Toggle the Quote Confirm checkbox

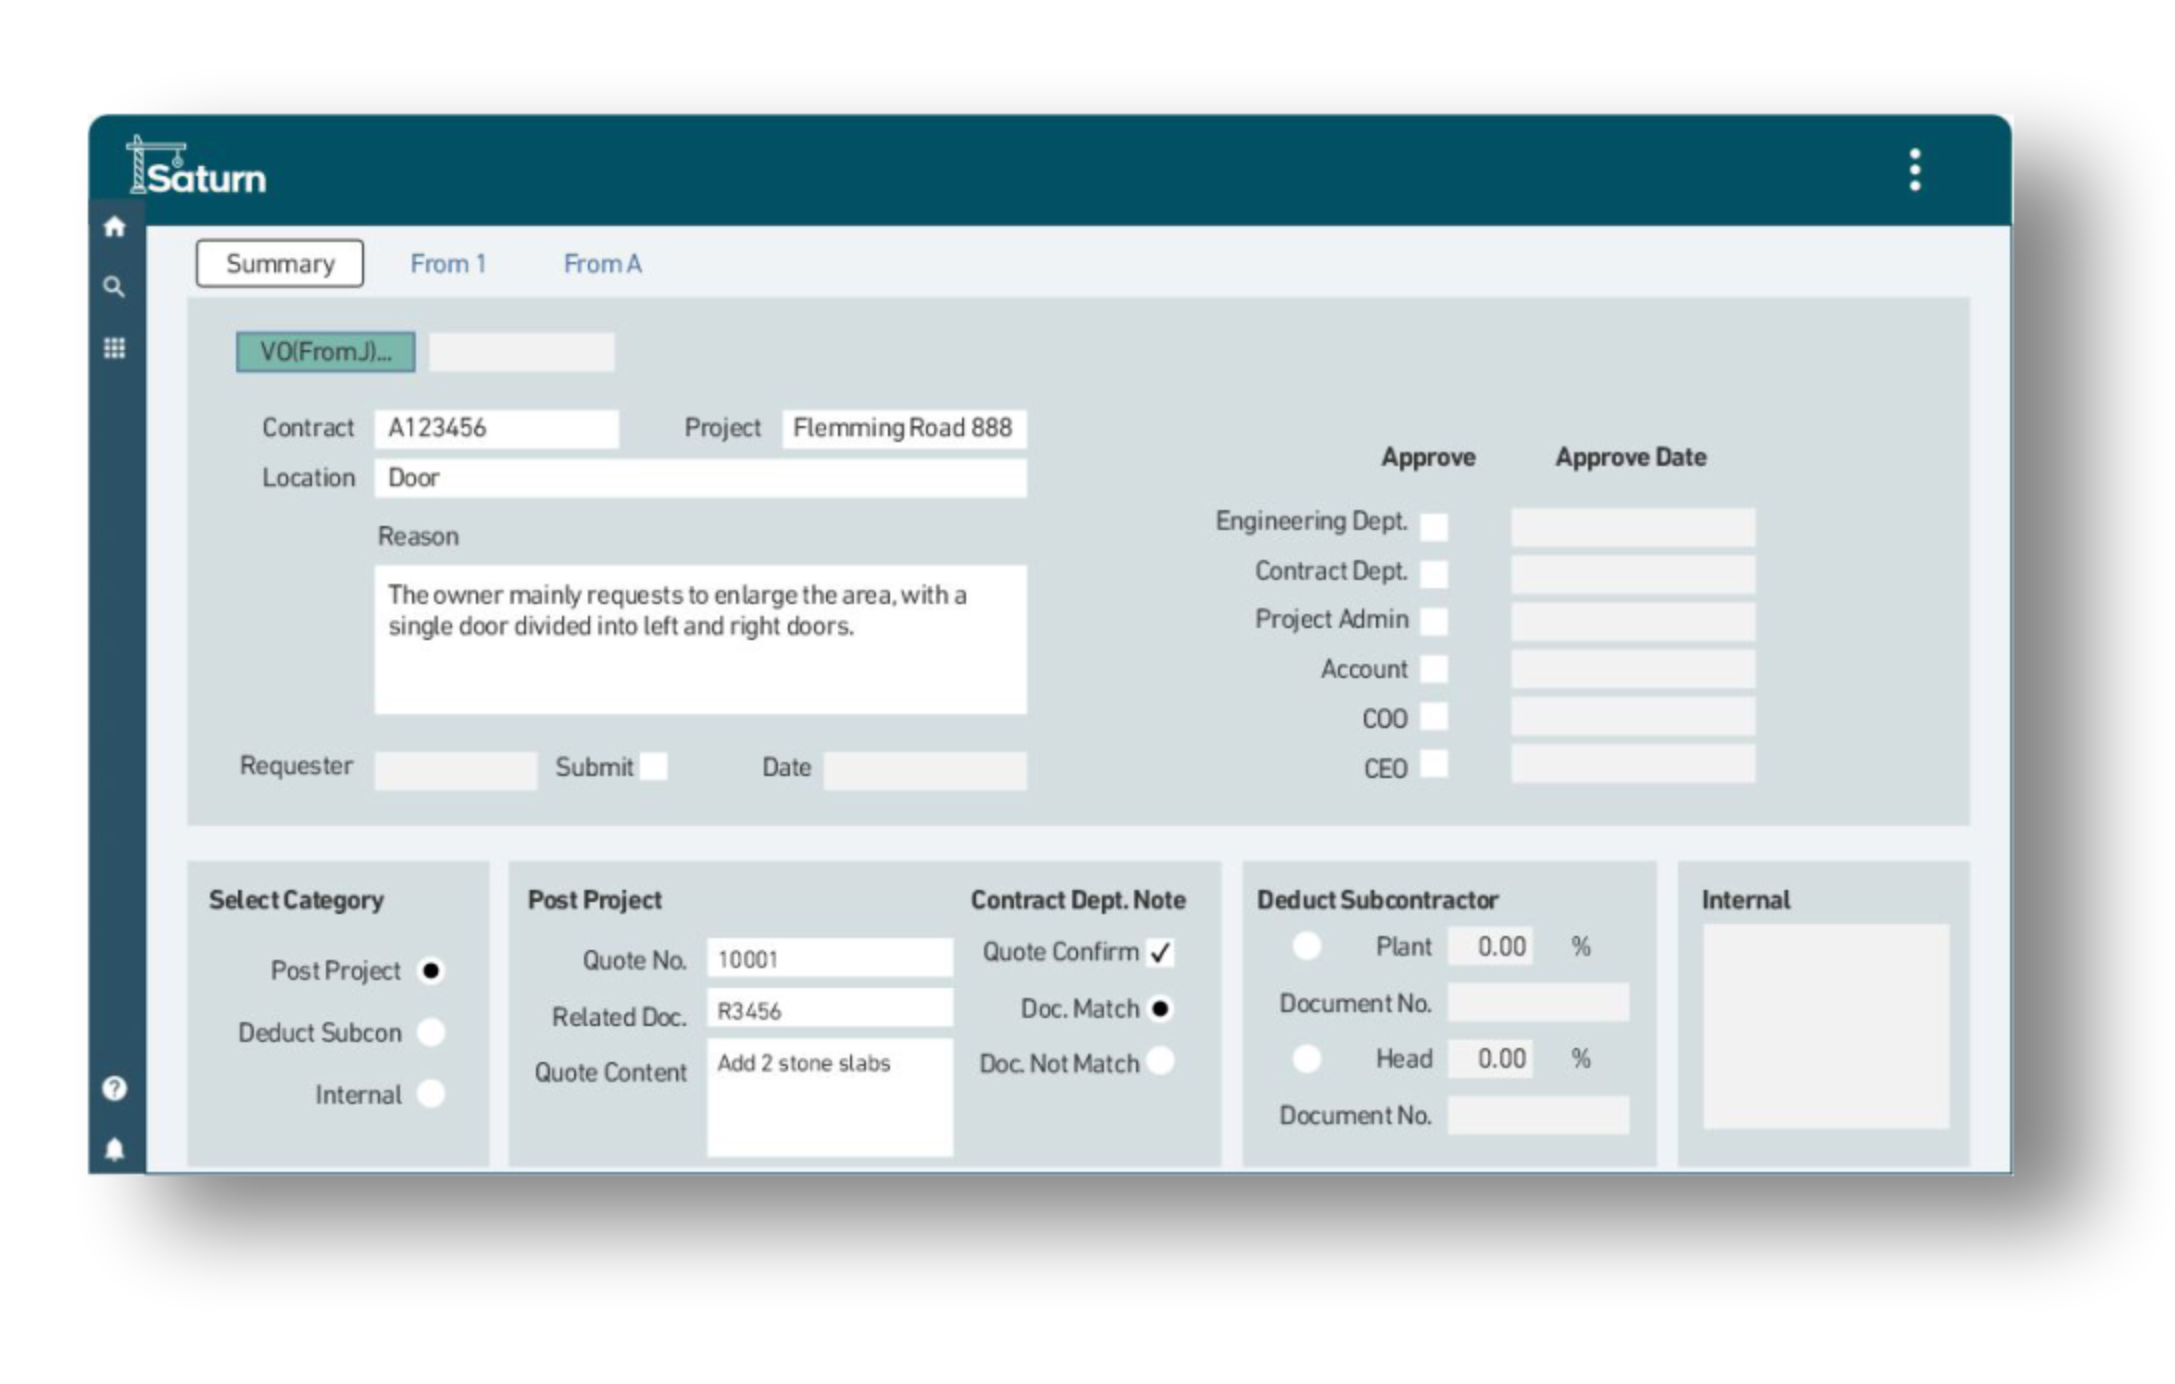[x=1160, y=953]
